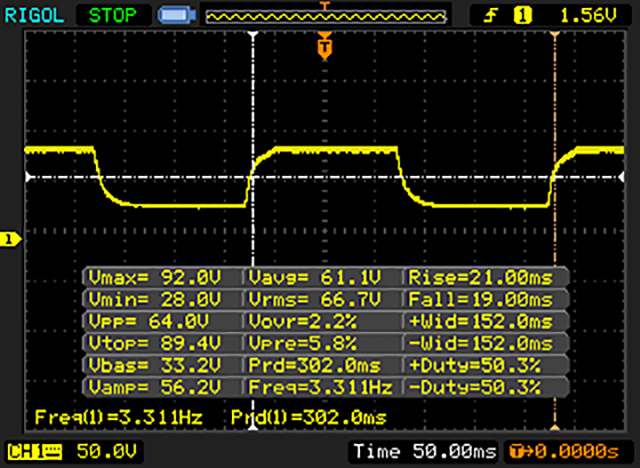Click the Vpp= 64.0V measurement
The width and height of the screenshot is (640, 468).
[149, 322]
